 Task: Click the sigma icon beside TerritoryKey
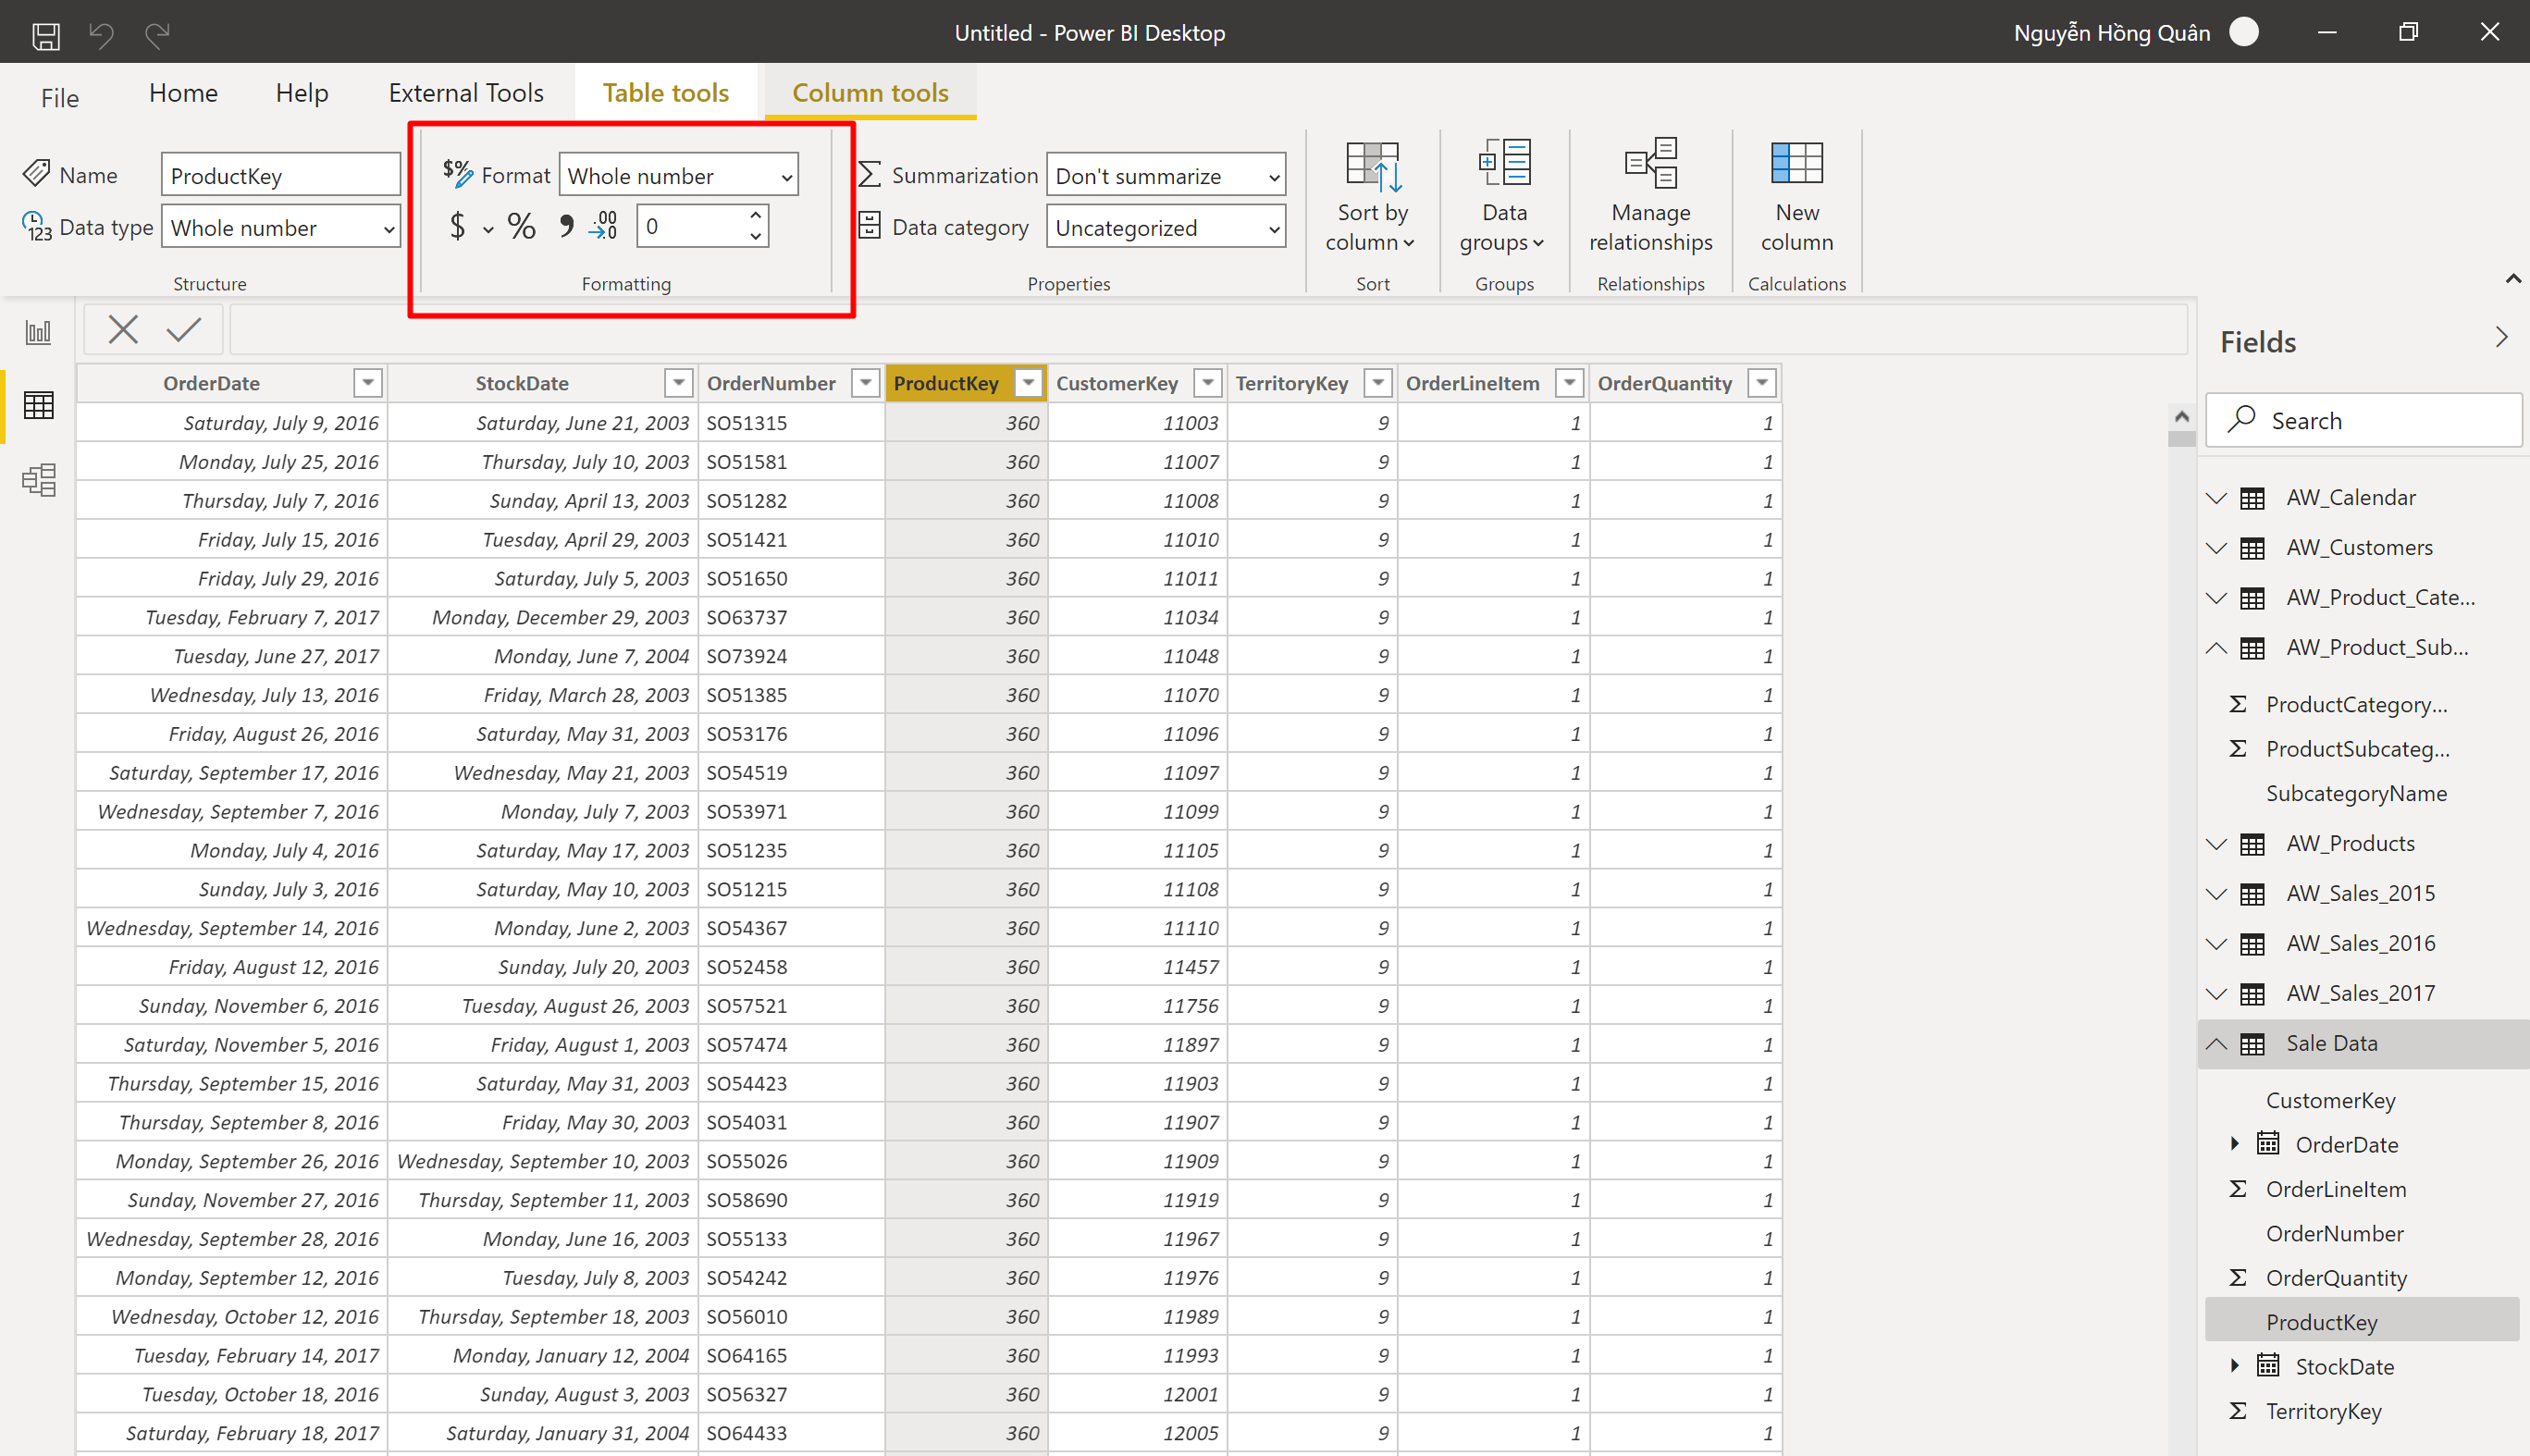(2238, 1411)
